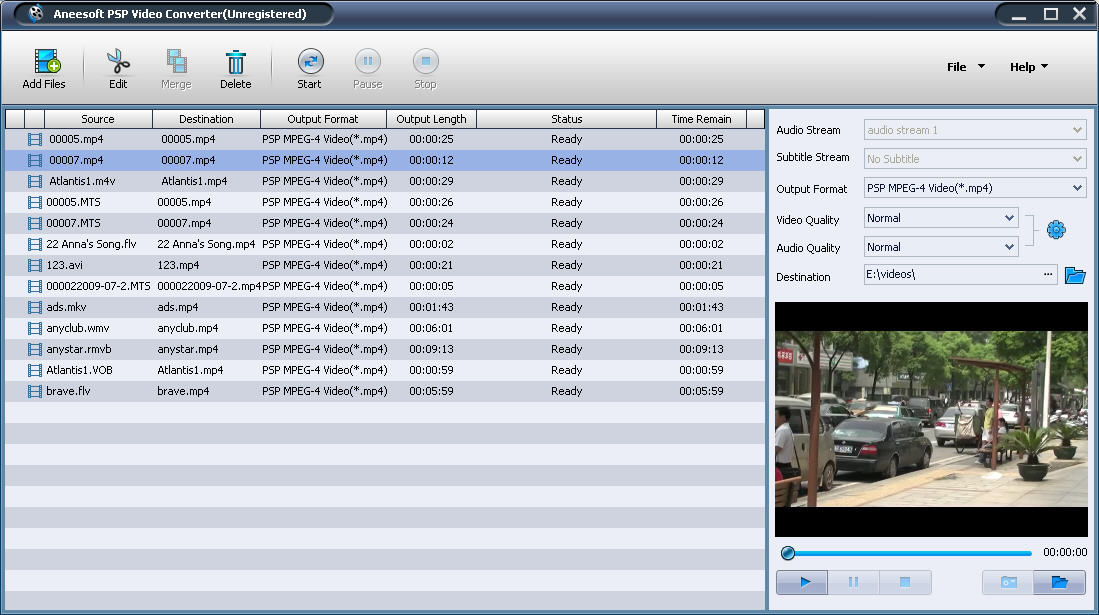1099x615 pixels.
Task: Click the Stop toolbar button
Action: click(x=425, y=62)
